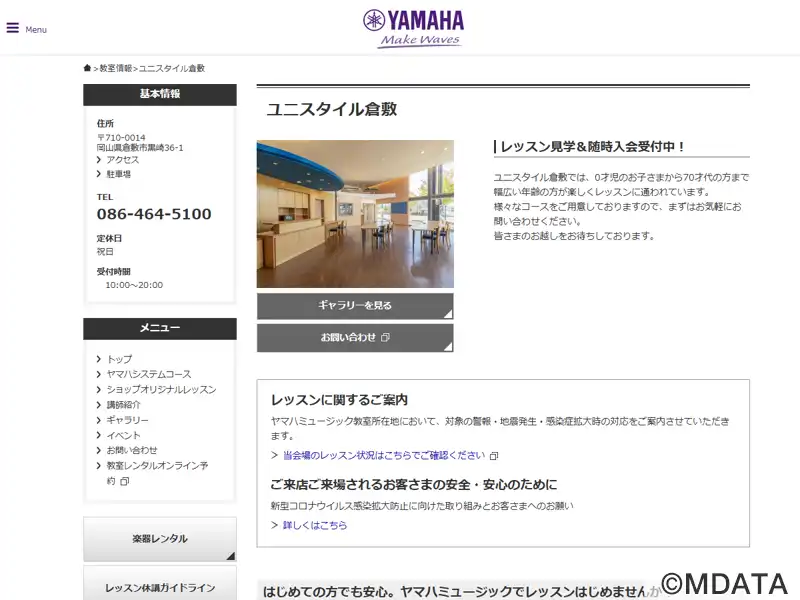
Task: Click the レッスンに関するご案内 heading
Action: [339, 400]
